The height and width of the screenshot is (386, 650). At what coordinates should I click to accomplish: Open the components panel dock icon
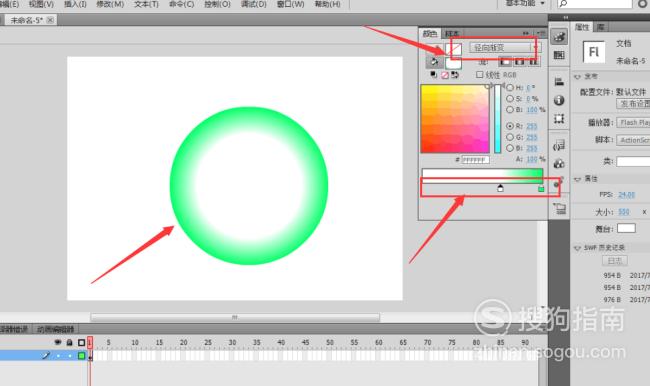coord(559,164)
